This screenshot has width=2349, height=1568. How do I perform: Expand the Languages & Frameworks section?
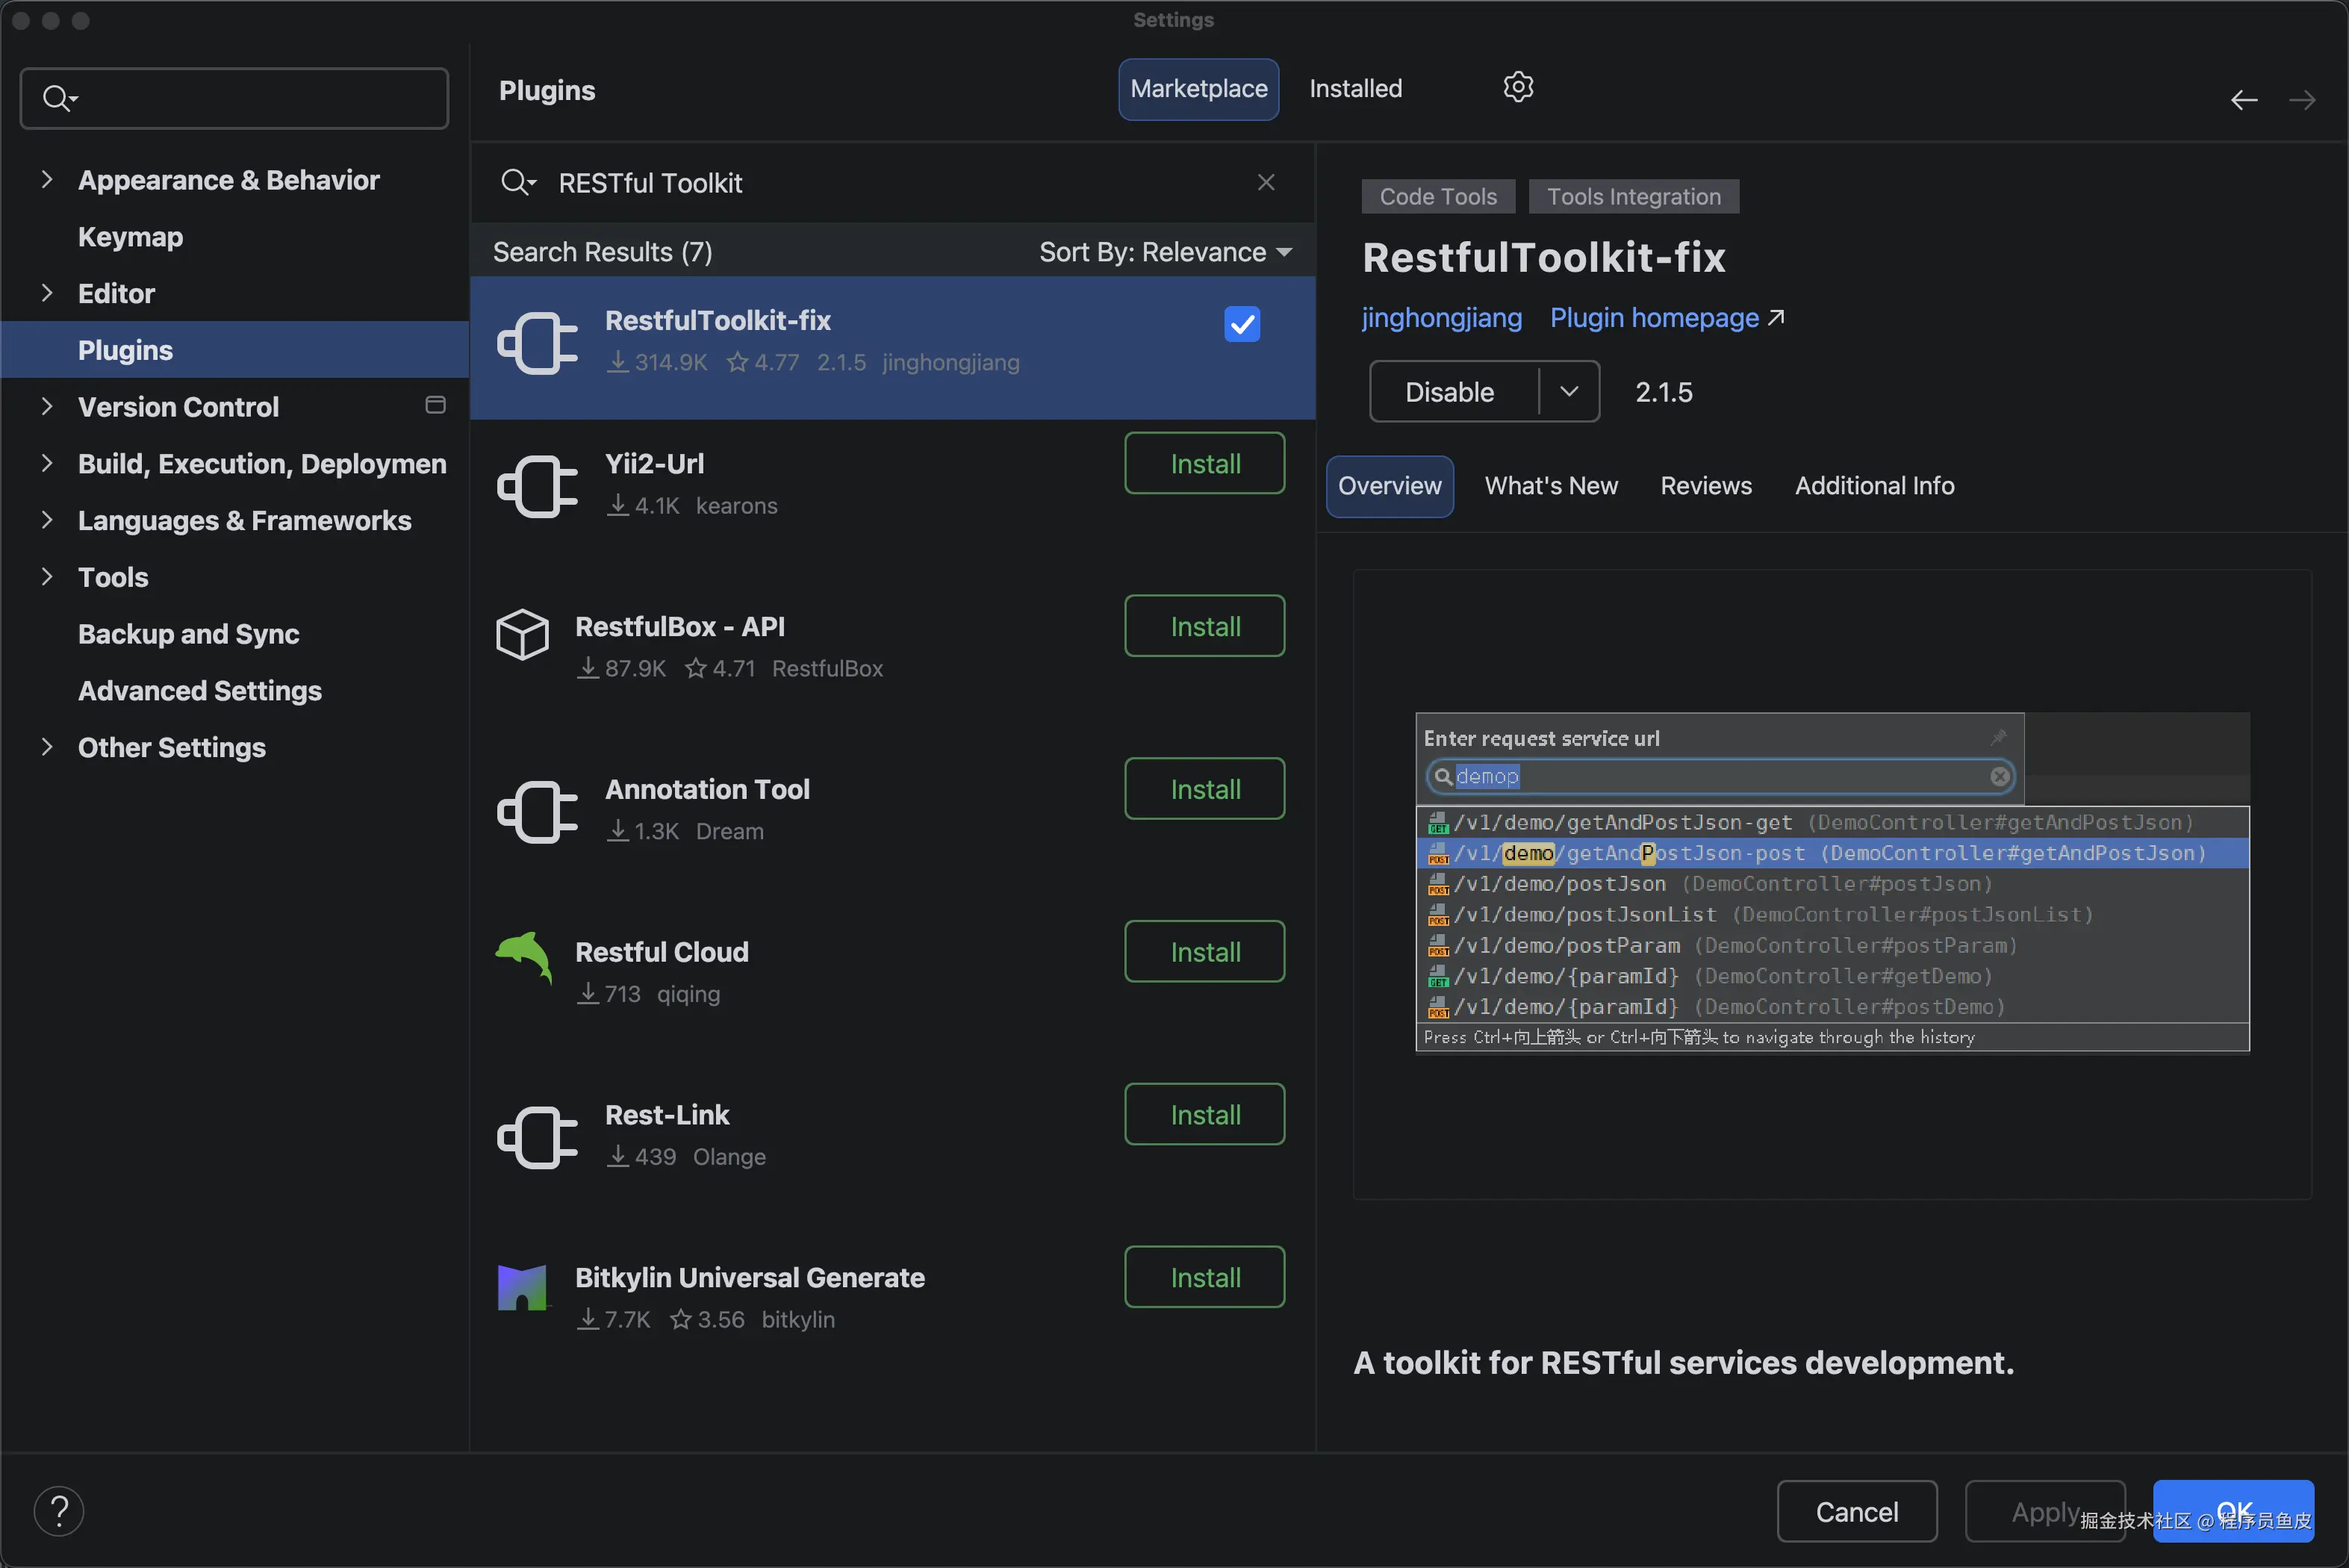pos(46,520)
